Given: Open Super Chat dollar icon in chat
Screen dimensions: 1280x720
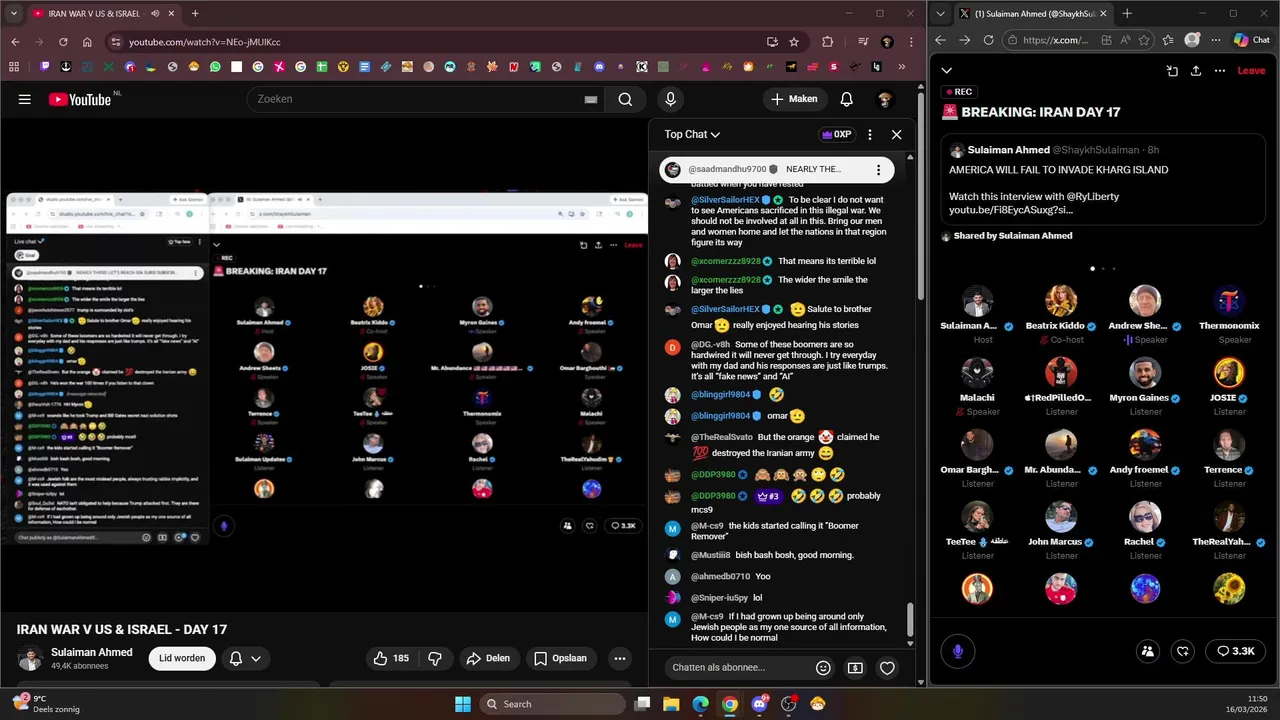Looking at the screenshot, I should (855, 668).
